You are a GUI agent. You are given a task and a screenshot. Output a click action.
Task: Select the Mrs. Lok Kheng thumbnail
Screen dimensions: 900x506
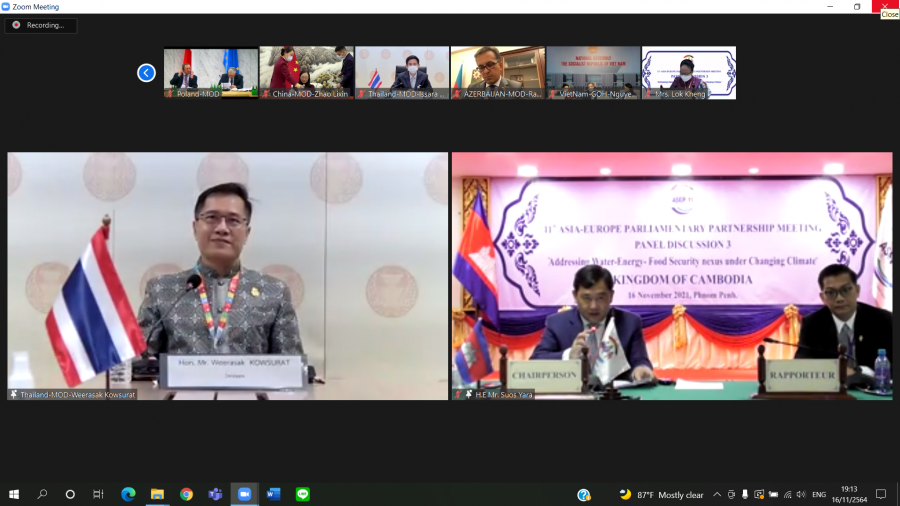pos(688,72)
